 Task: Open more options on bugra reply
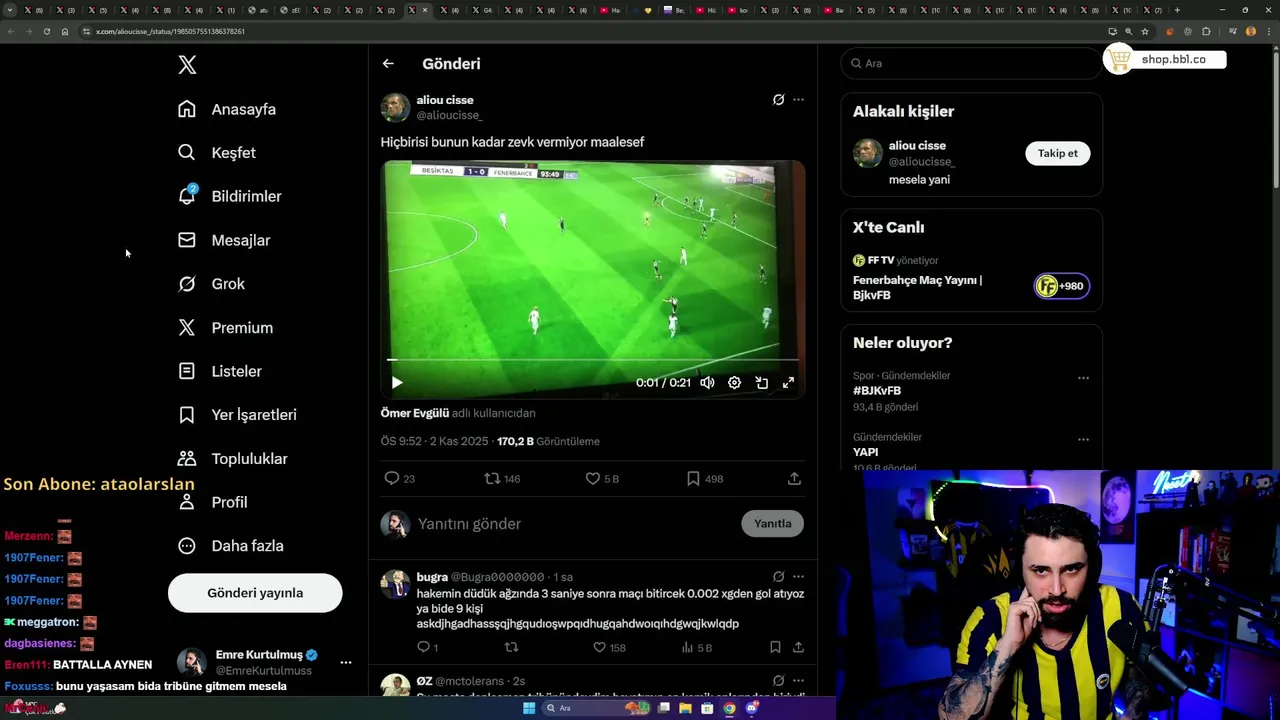coord(798,577)
